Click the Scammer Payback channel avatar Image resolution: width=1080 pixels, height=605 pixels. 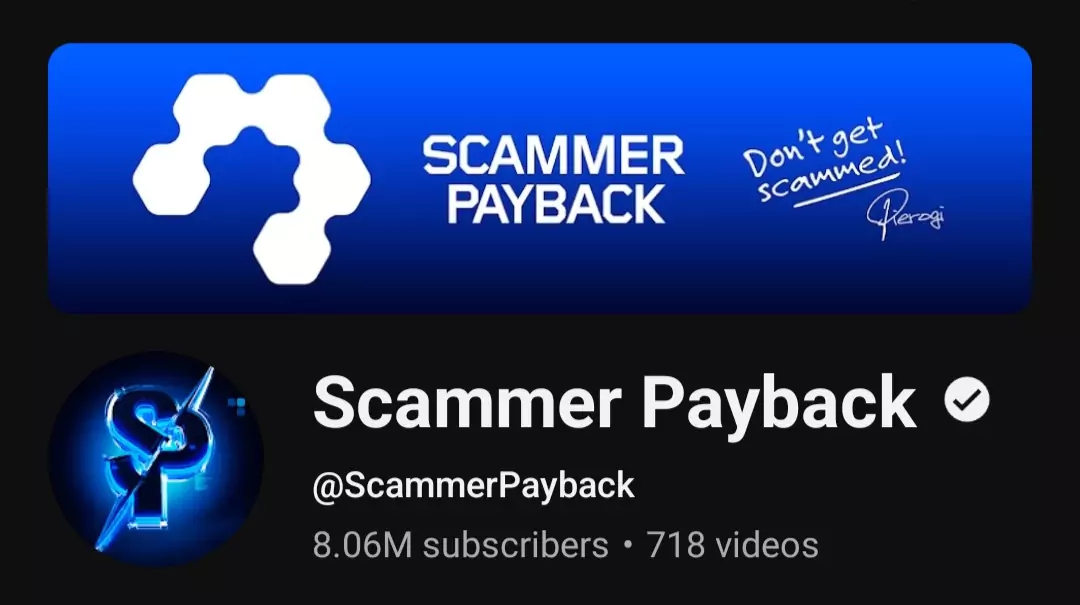pyautogui.click(x=156, y=458)
